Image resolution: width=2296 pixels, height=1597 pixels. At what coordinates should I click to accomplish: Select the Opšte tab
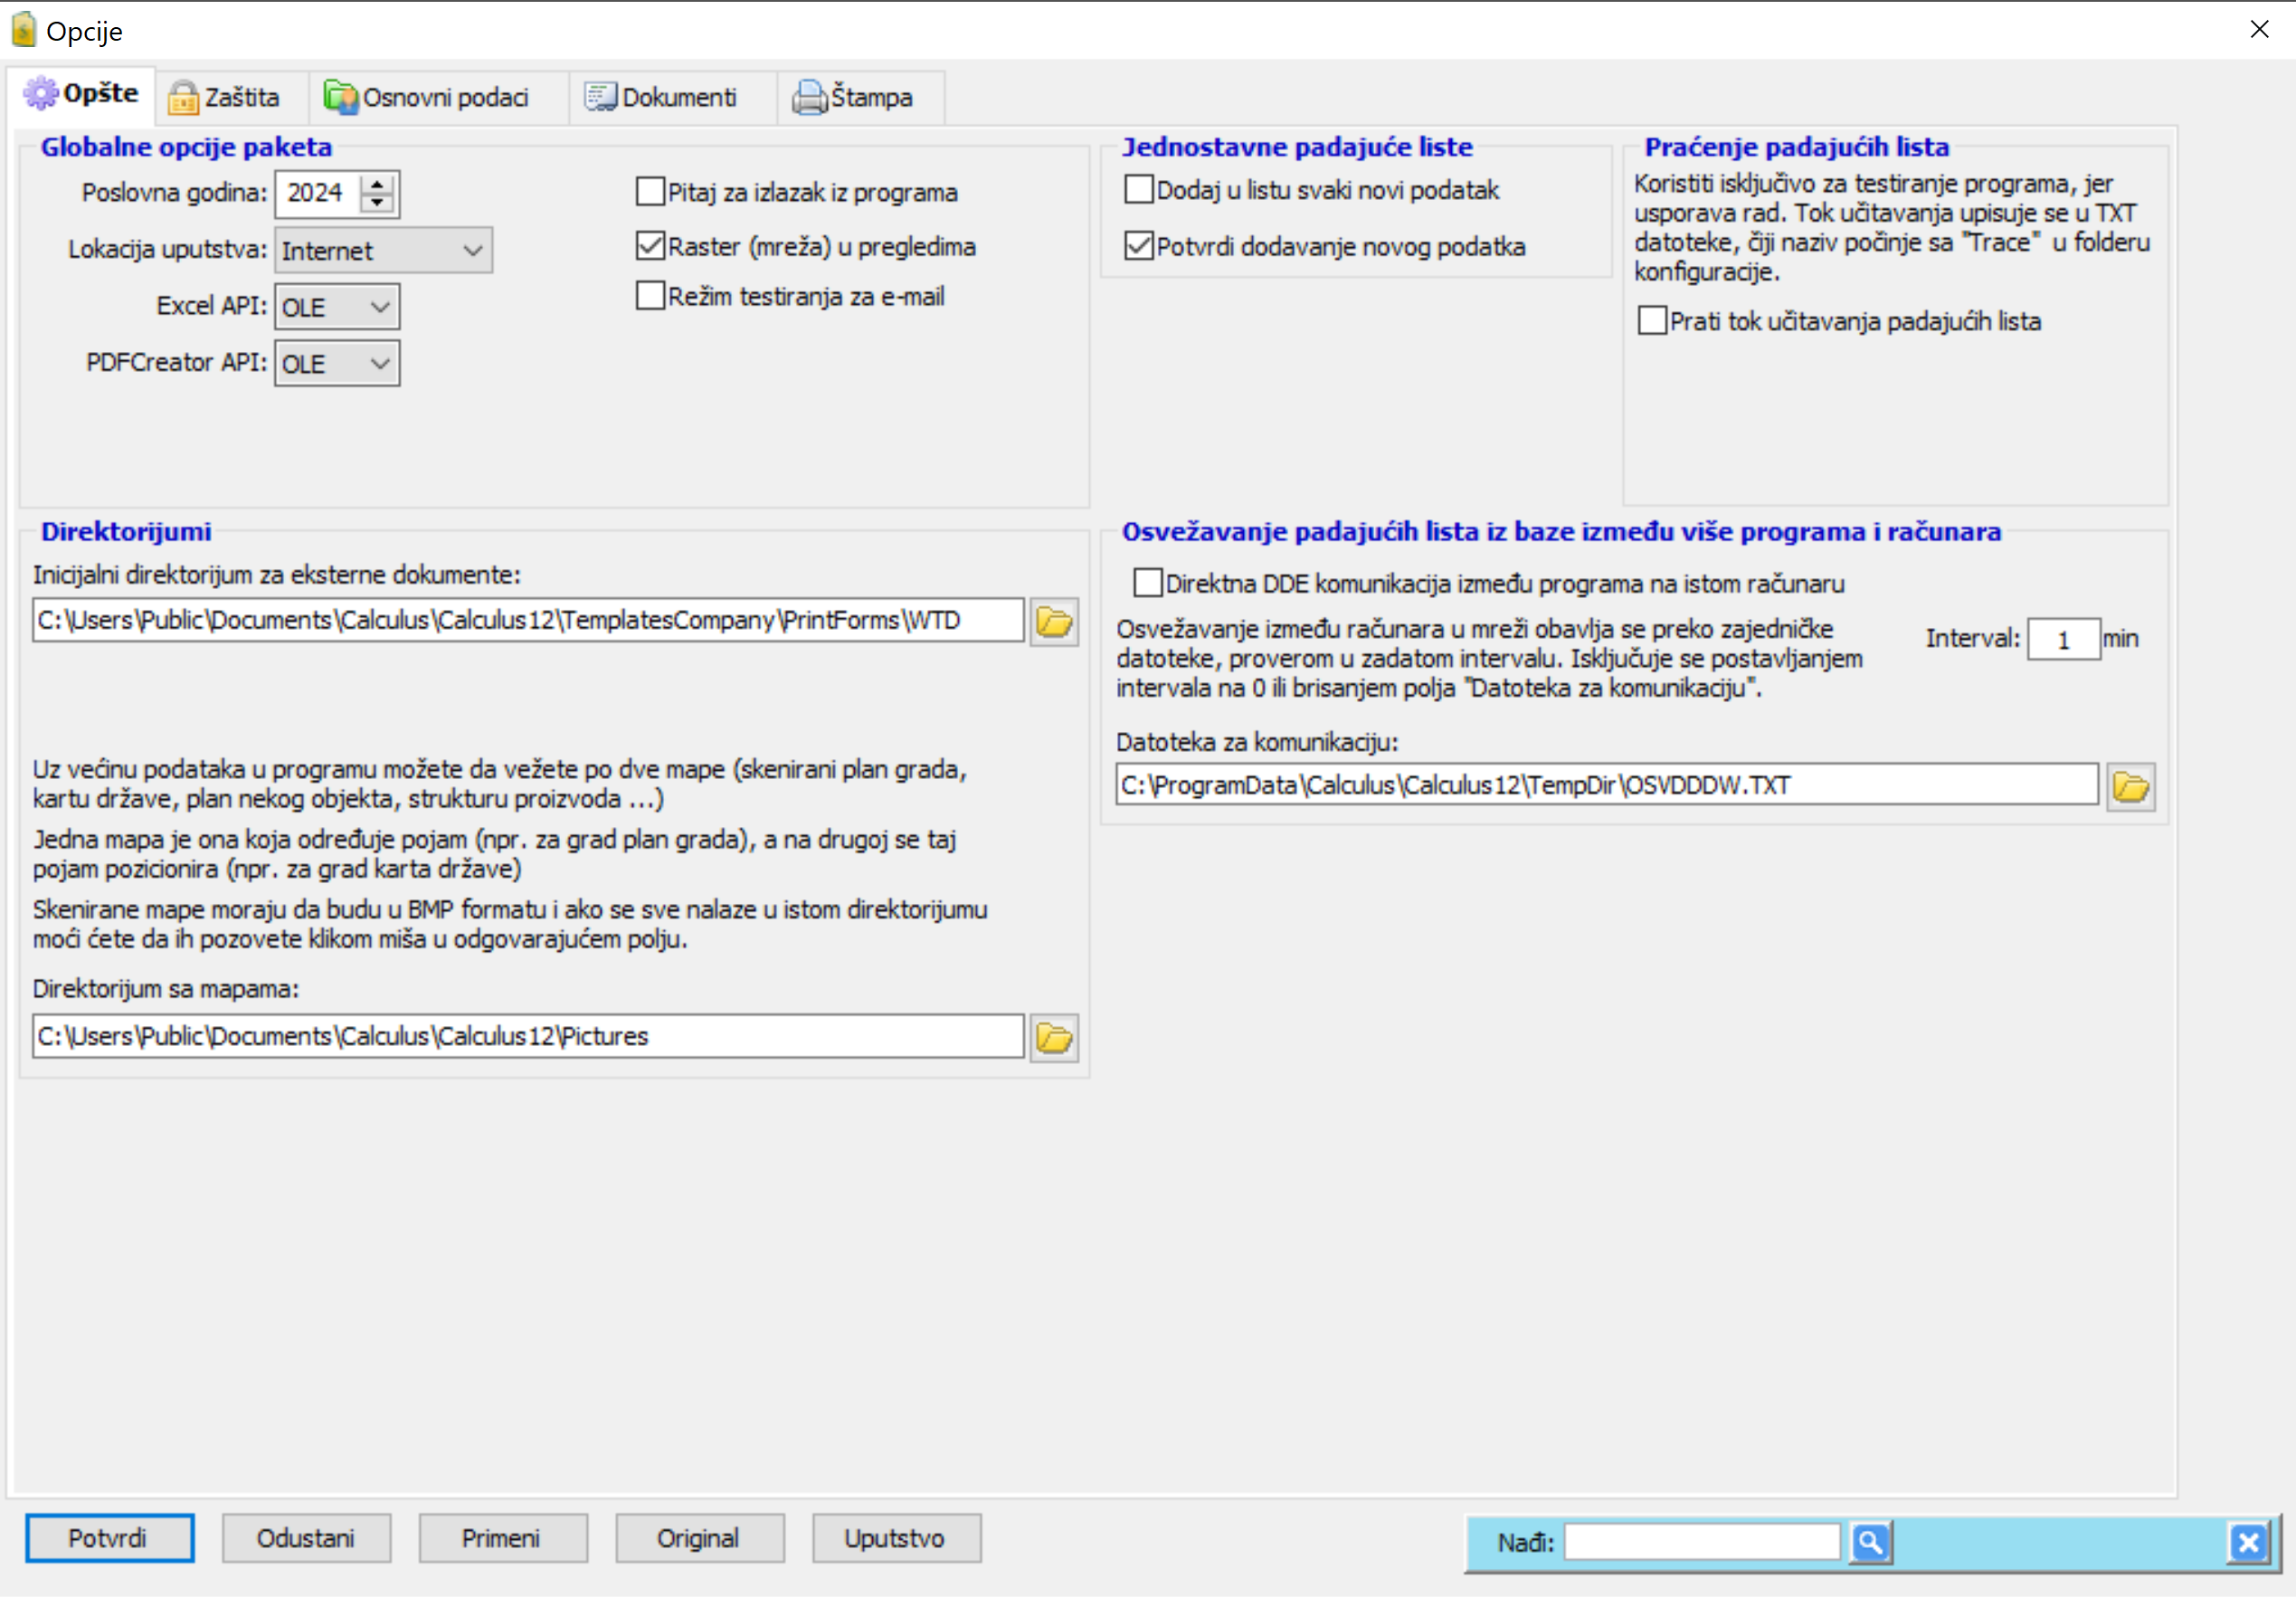pos(82,94)
